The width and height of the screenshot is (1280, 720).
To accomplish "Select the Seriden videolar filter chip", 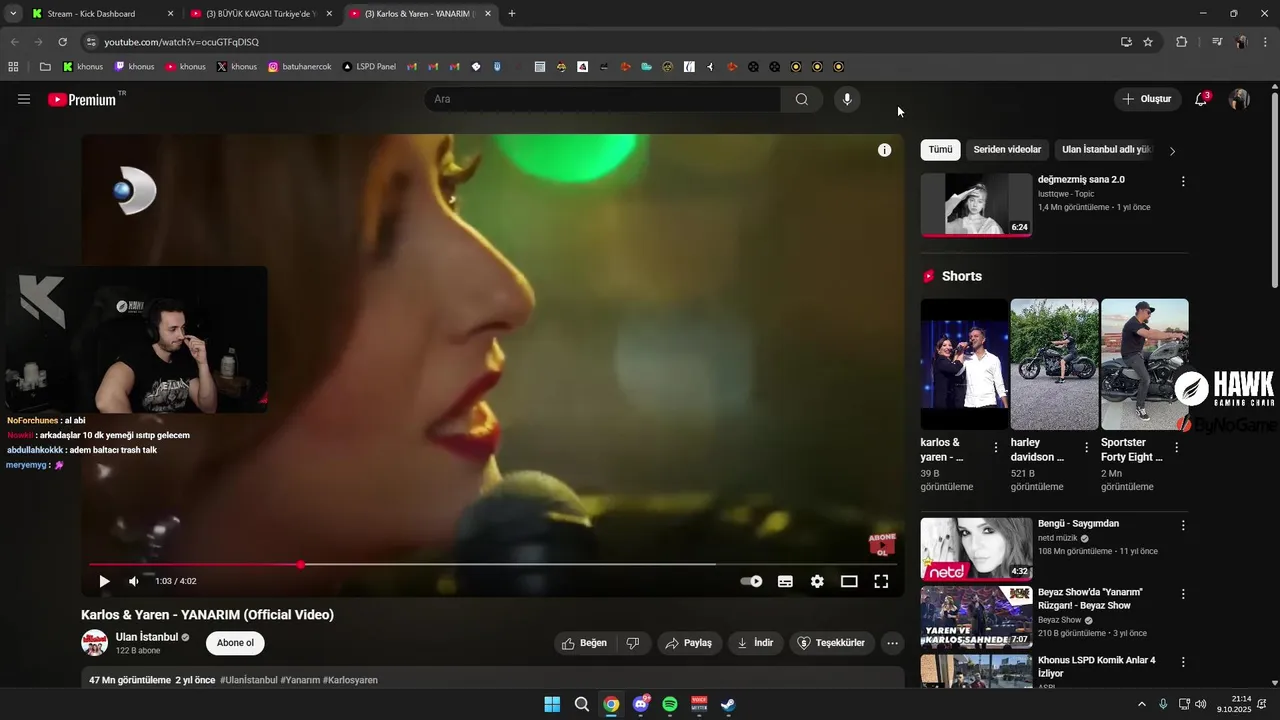I will pyautogui.click(x=1007, y=150).
